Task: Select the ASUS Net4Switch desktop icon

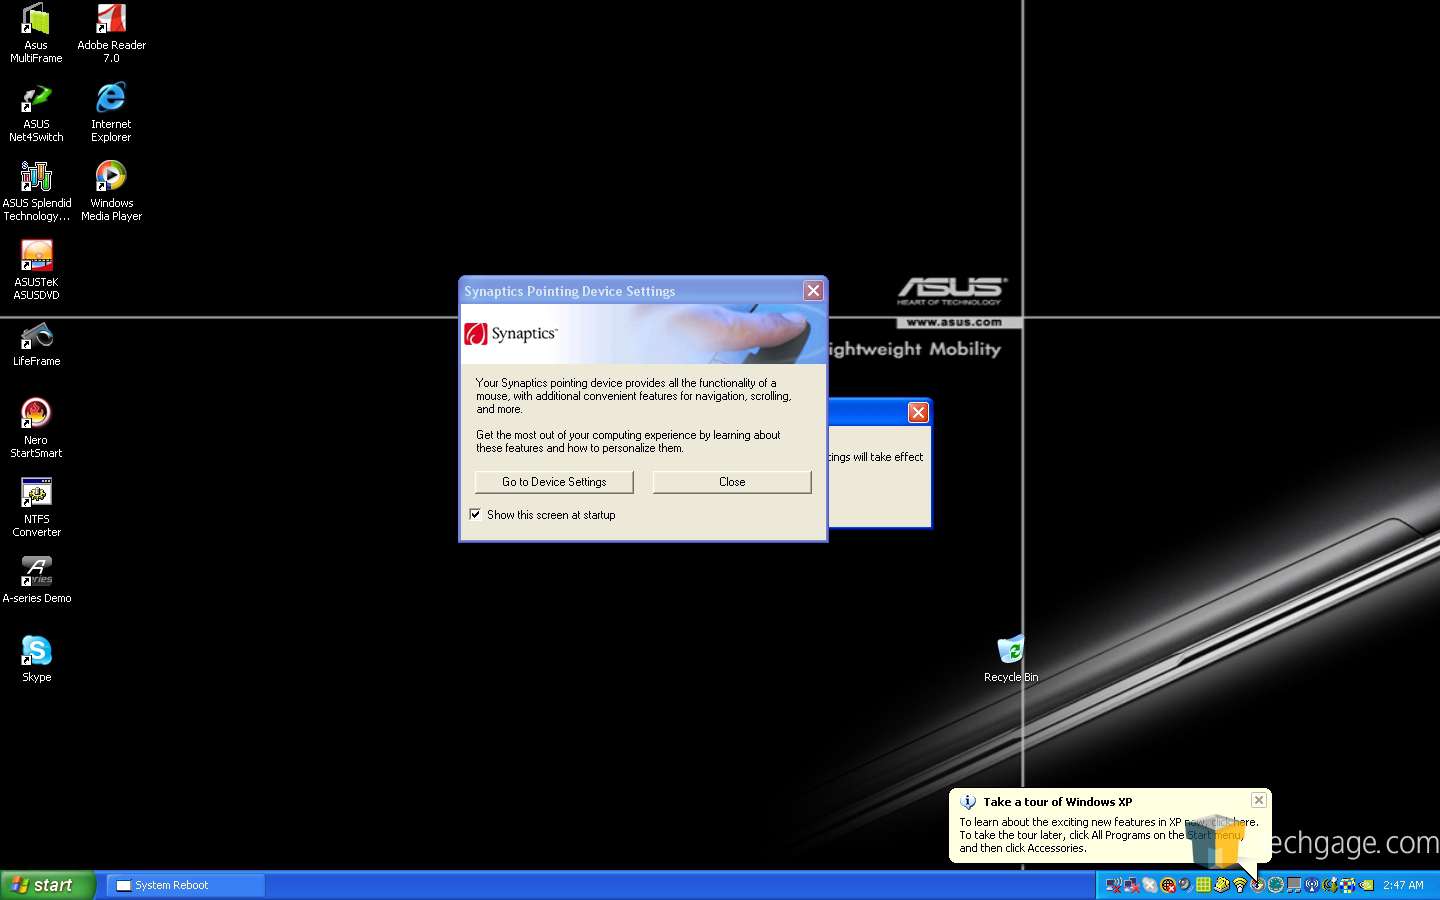Action: (36, 113)
